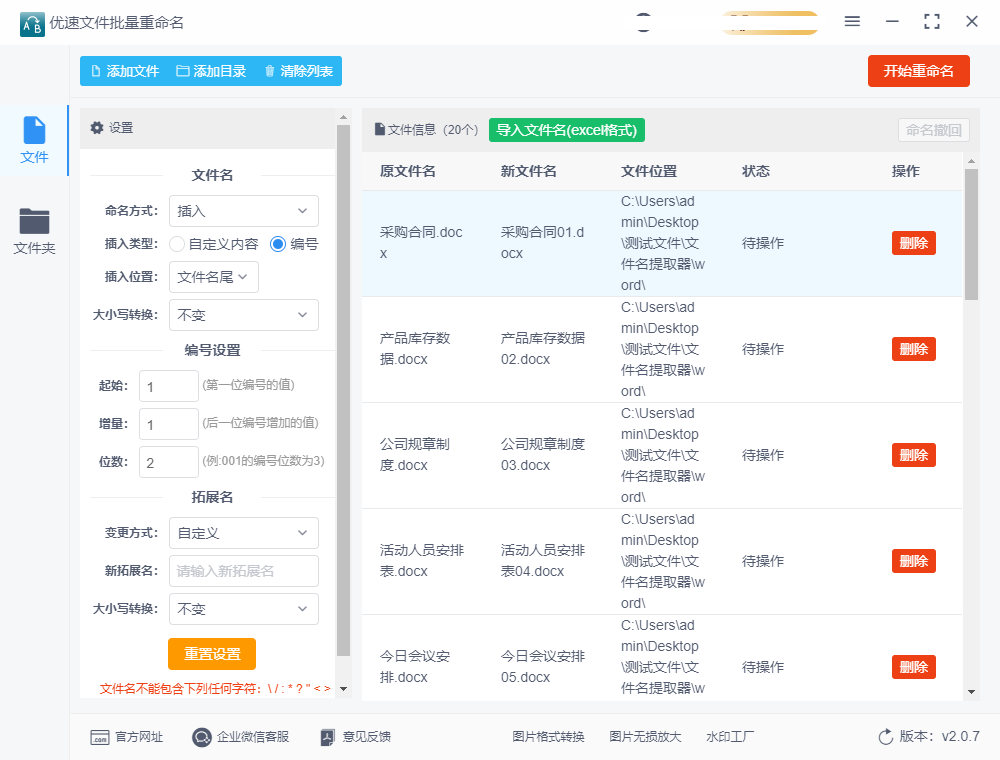Click the 增量 number input field
Screen dimensions: 1000x760
coord(168,425)
